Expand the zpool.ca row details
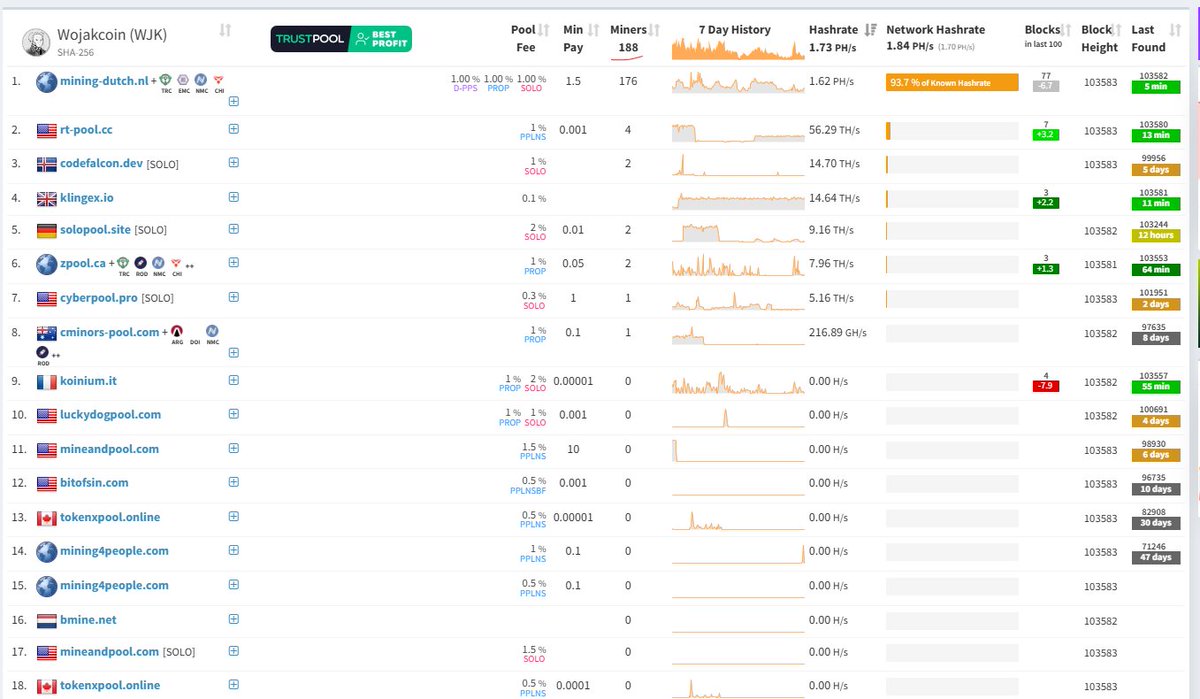This screenshot has height=699, width=1200. click(x=233, y=263)
